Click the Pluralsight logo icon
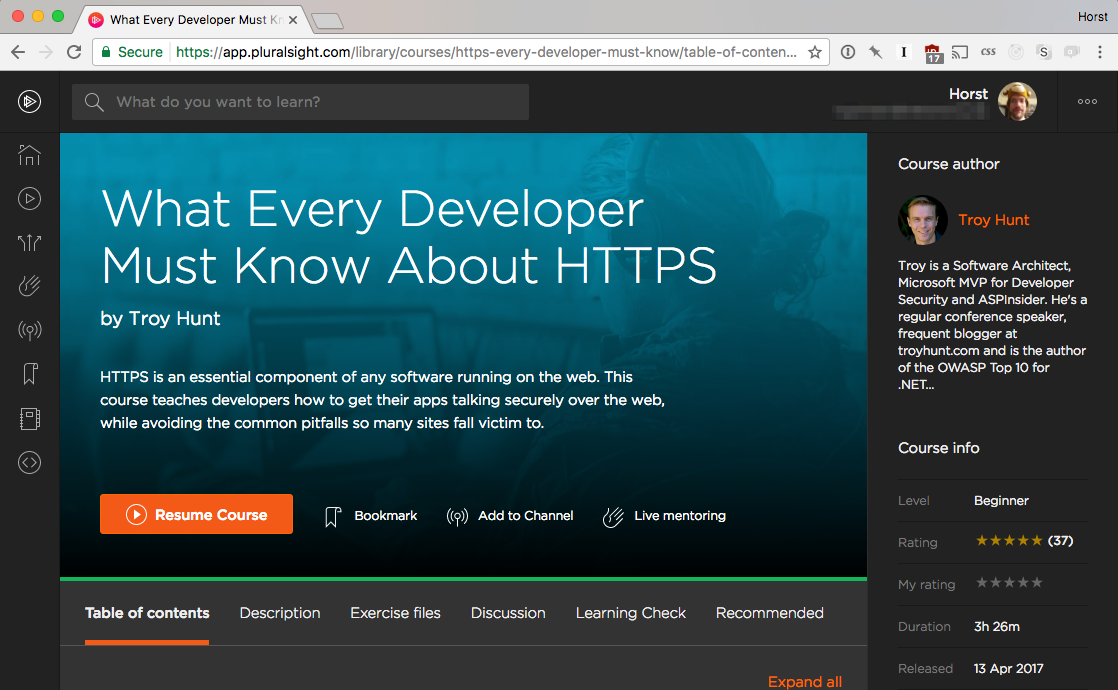Viewport: 1118px width, 690px height. click(x=29, y=101)
